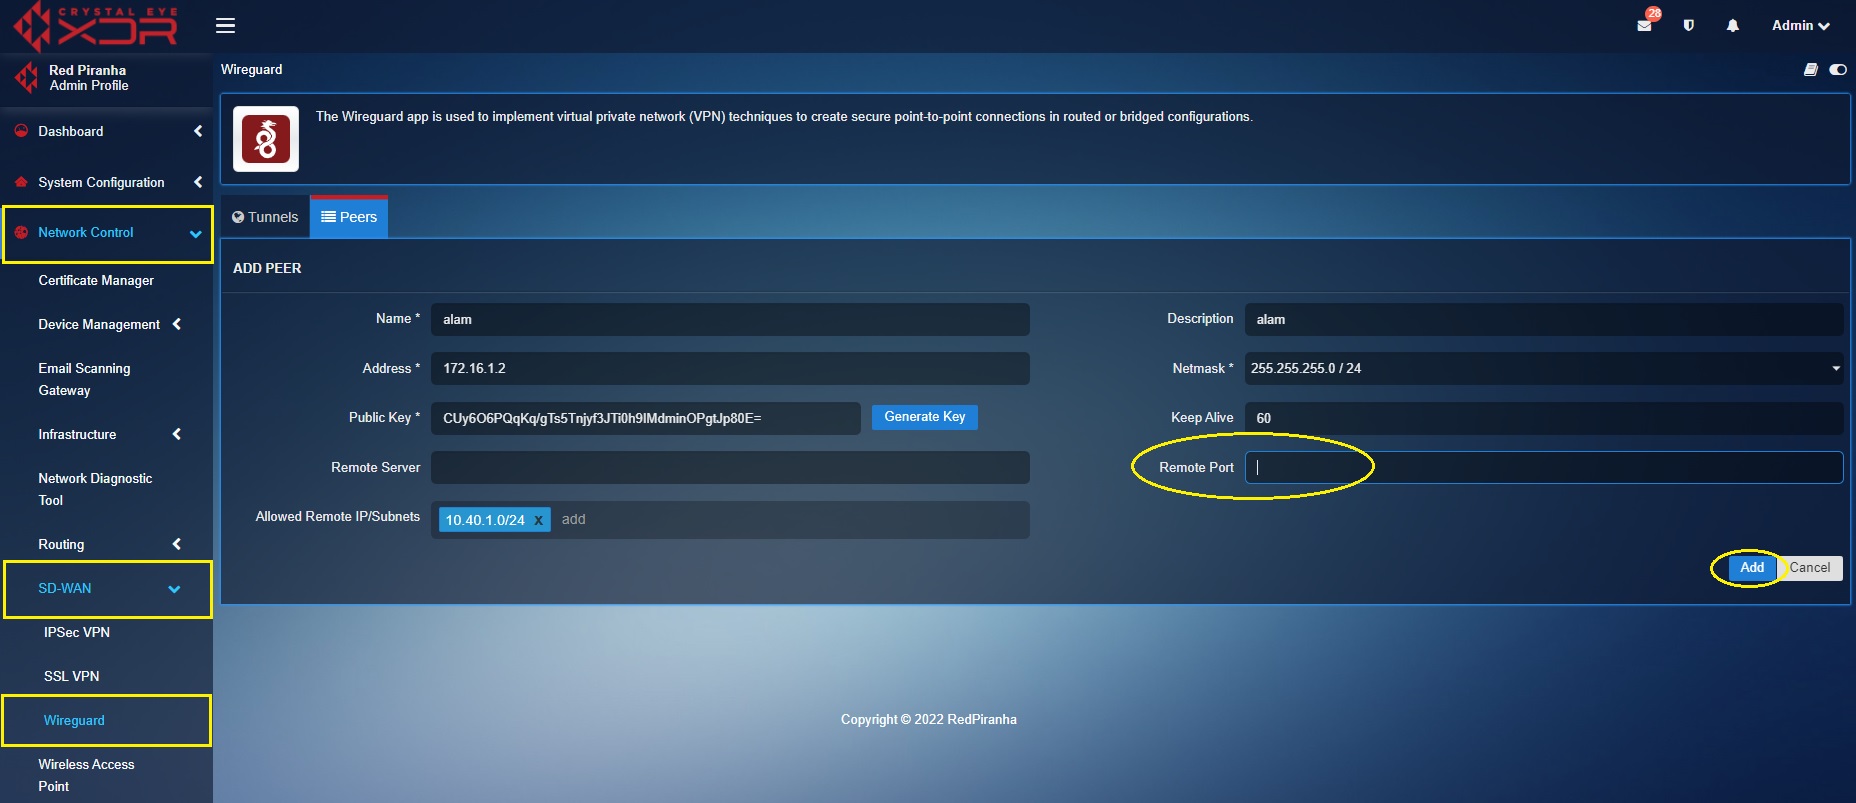Open Device Management menu

[99, 324]
